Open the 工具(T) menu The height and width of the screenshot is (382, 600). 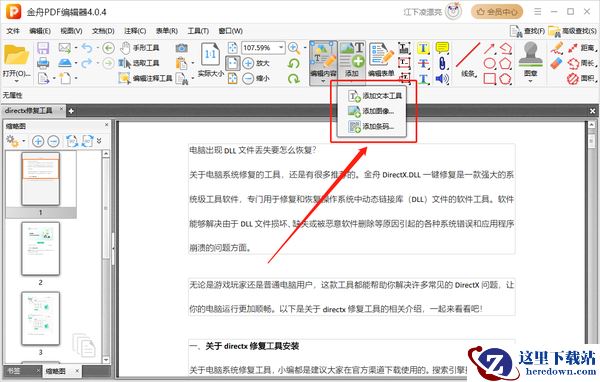tap(198, 31)
